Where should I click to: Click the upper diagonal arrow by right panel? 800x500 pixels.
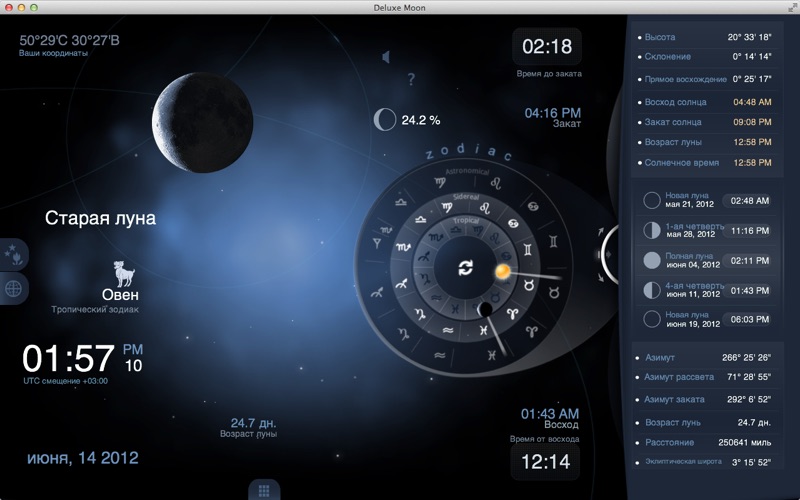point(601,232)
